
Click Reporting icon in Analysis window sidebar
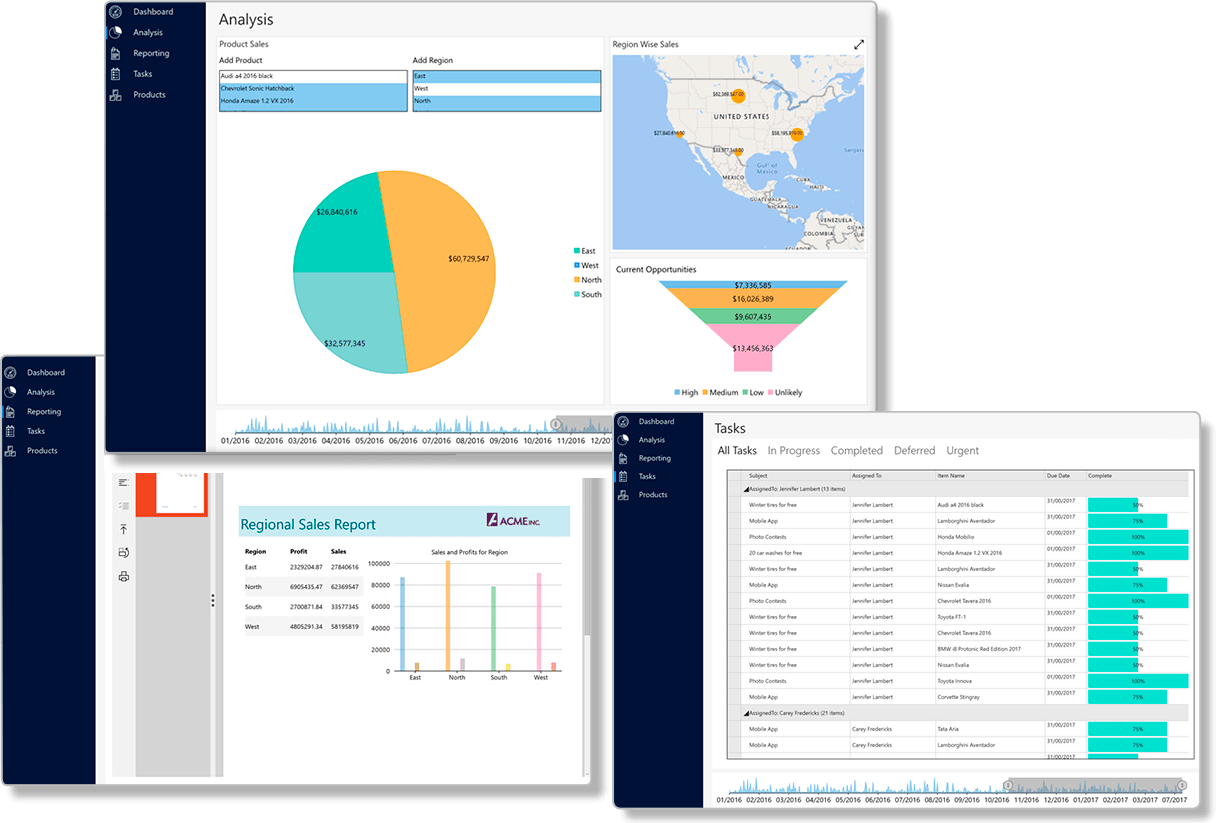pyautogui.click(x=115, y=53)
